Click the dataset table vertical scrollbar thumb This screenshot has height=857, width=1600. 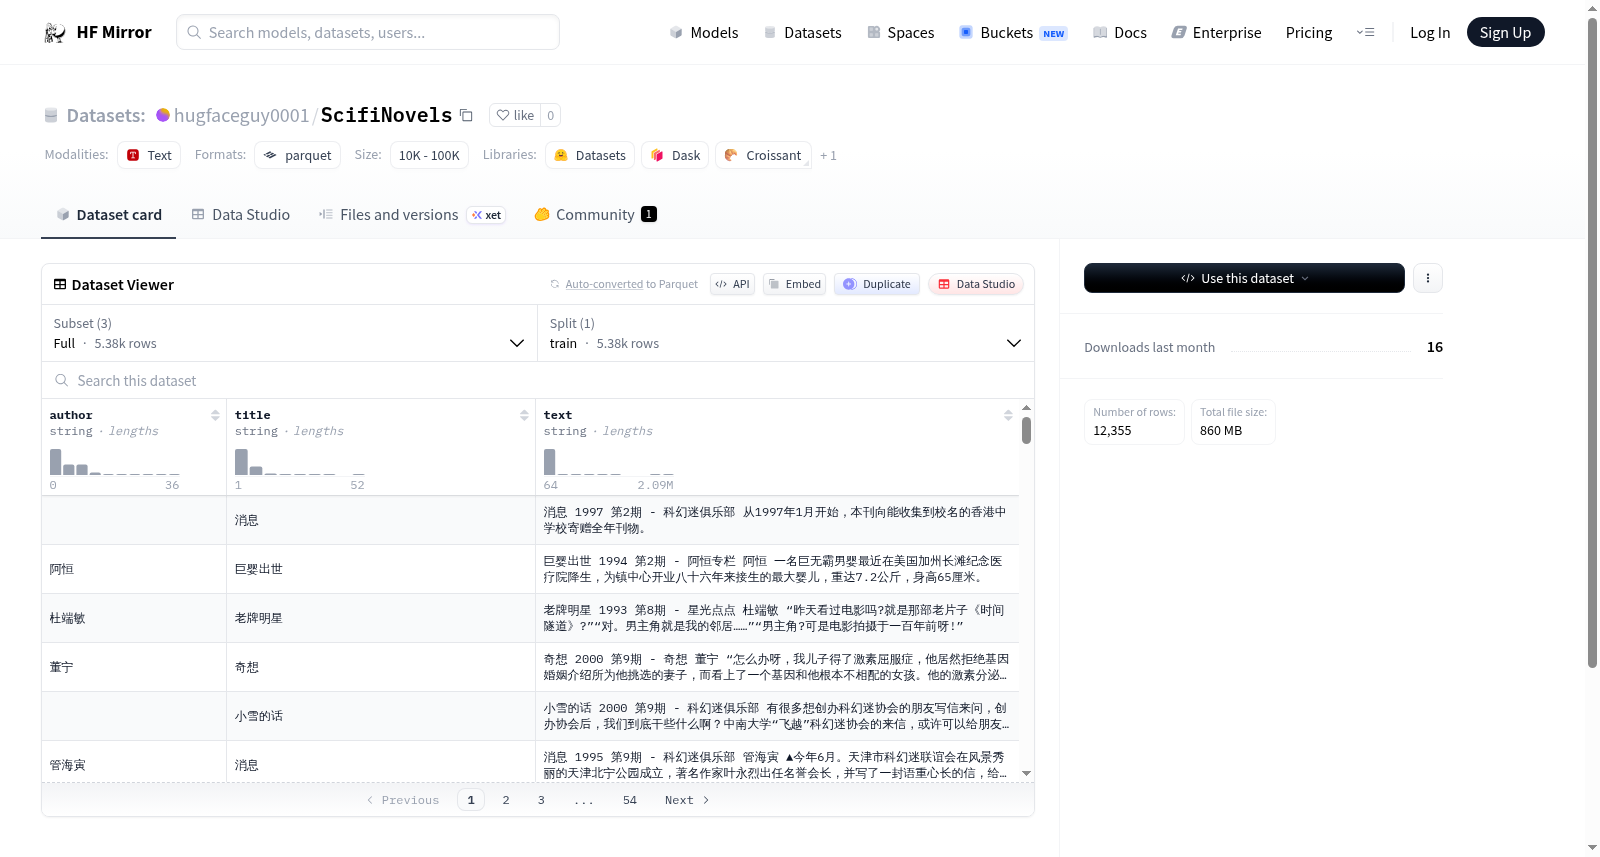[1026, 430]
